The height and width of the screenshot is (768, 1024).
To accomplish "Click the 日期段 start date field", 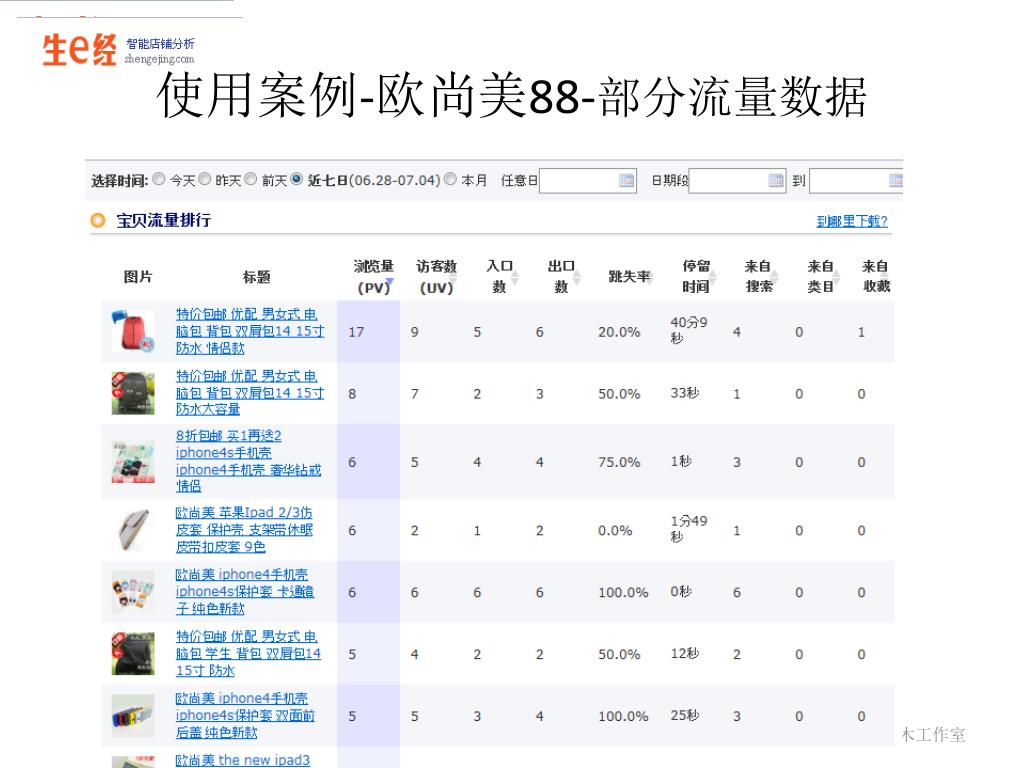I will (737, 181).
